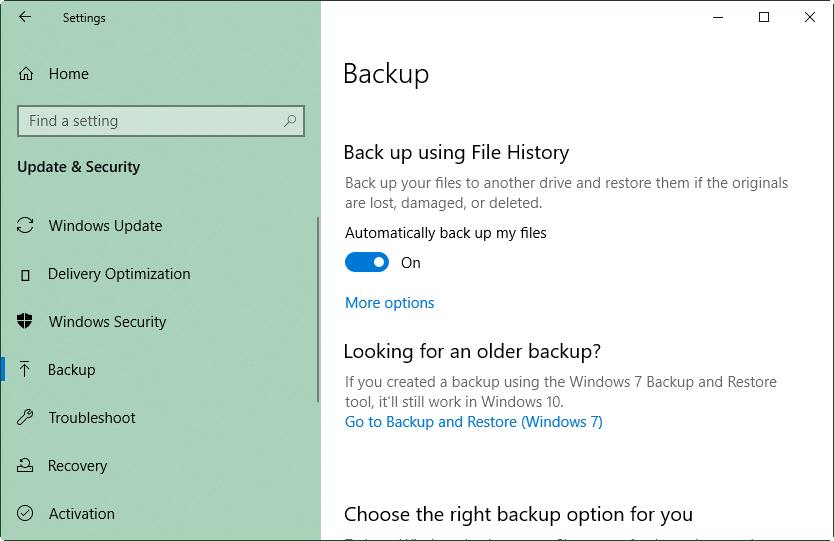
Task: Click the Activation checkmark circle icon
Action: (26, 514)
